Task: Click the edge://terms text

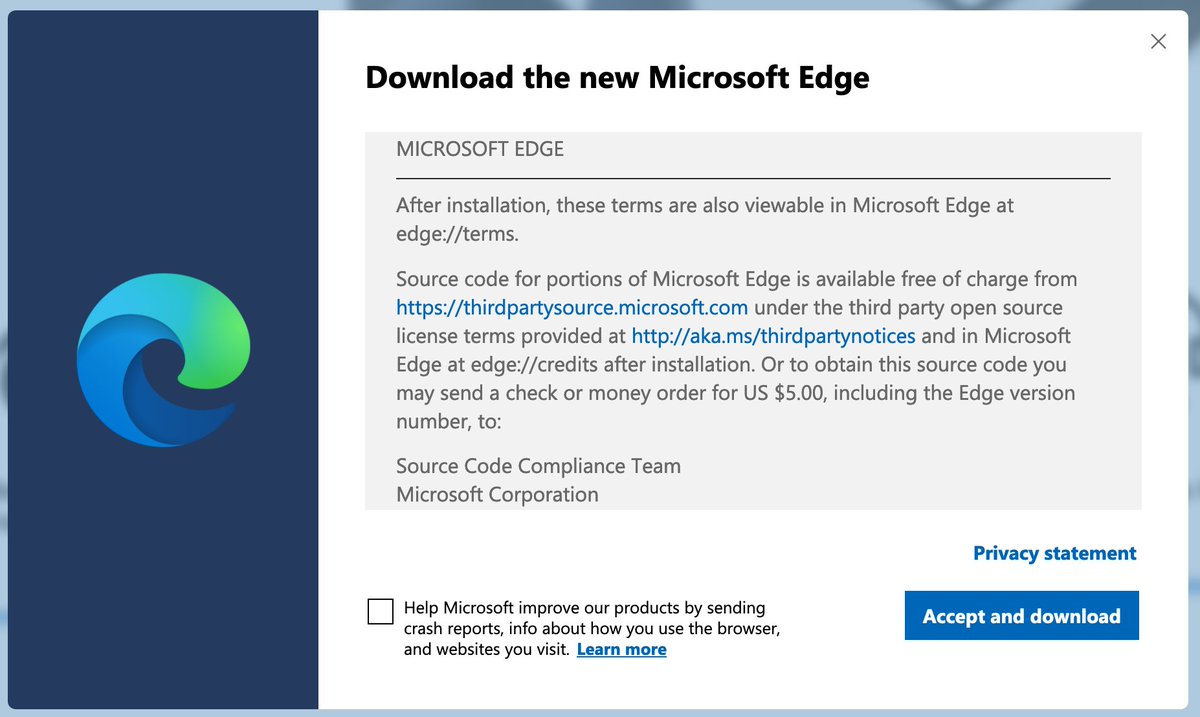Action: (457, 233)
